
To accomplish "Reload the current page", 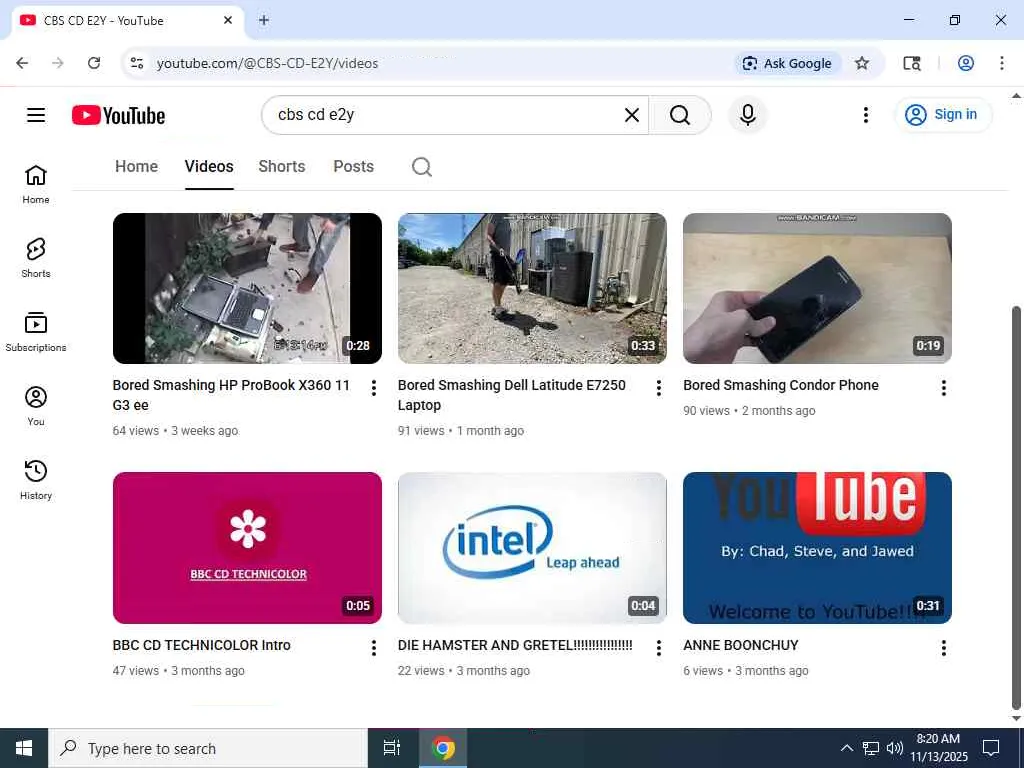I will [x=94, y=63].
